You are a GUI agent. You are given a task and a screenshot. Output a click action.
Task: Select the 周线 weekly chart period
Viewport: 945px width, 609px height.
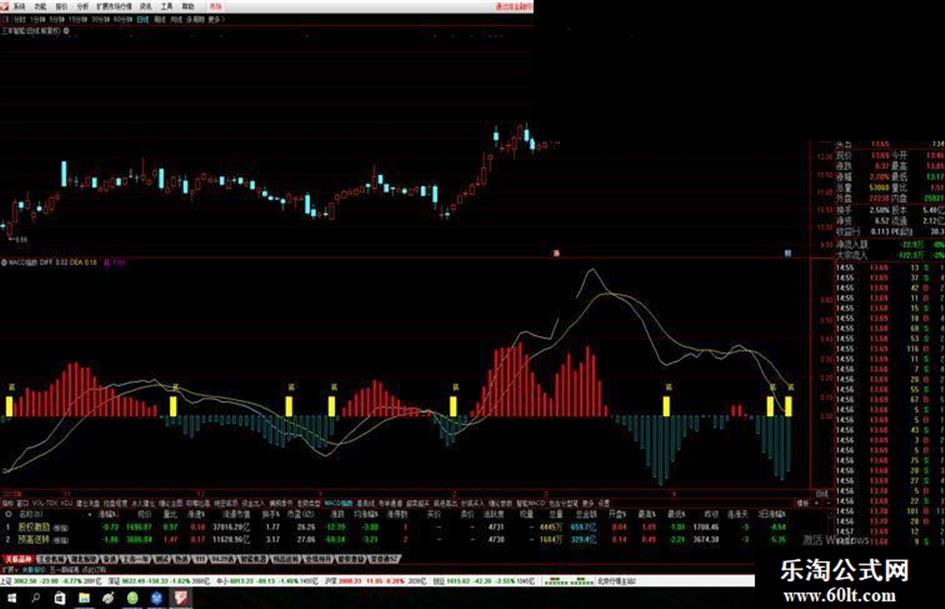[x=159, y=19]
